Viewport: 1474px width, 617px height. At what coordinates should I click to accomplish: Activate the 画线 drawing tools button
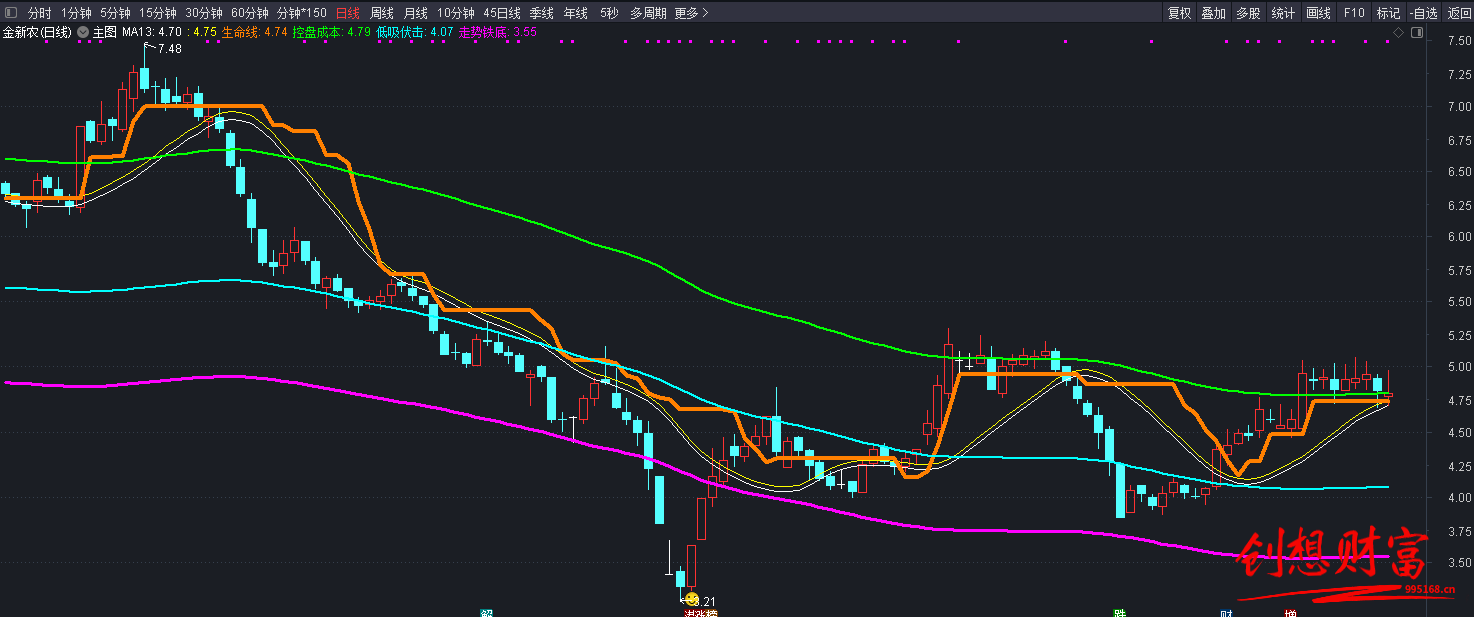(x=1319, y=13)
